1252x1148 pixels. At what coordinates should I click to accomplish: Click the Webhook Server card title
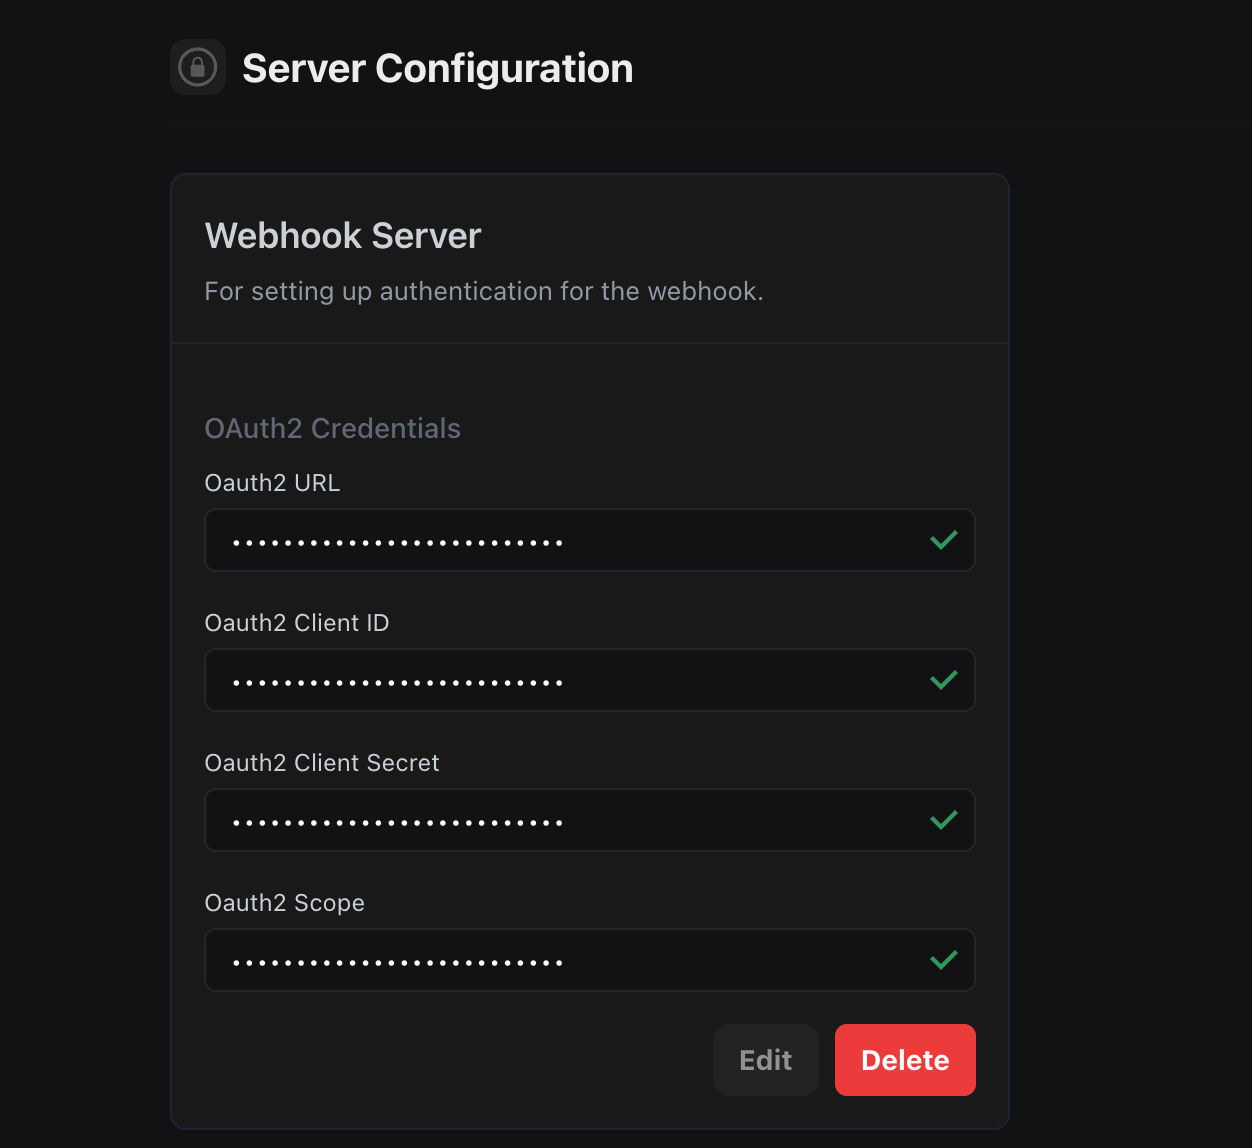[x=343, y=236]
